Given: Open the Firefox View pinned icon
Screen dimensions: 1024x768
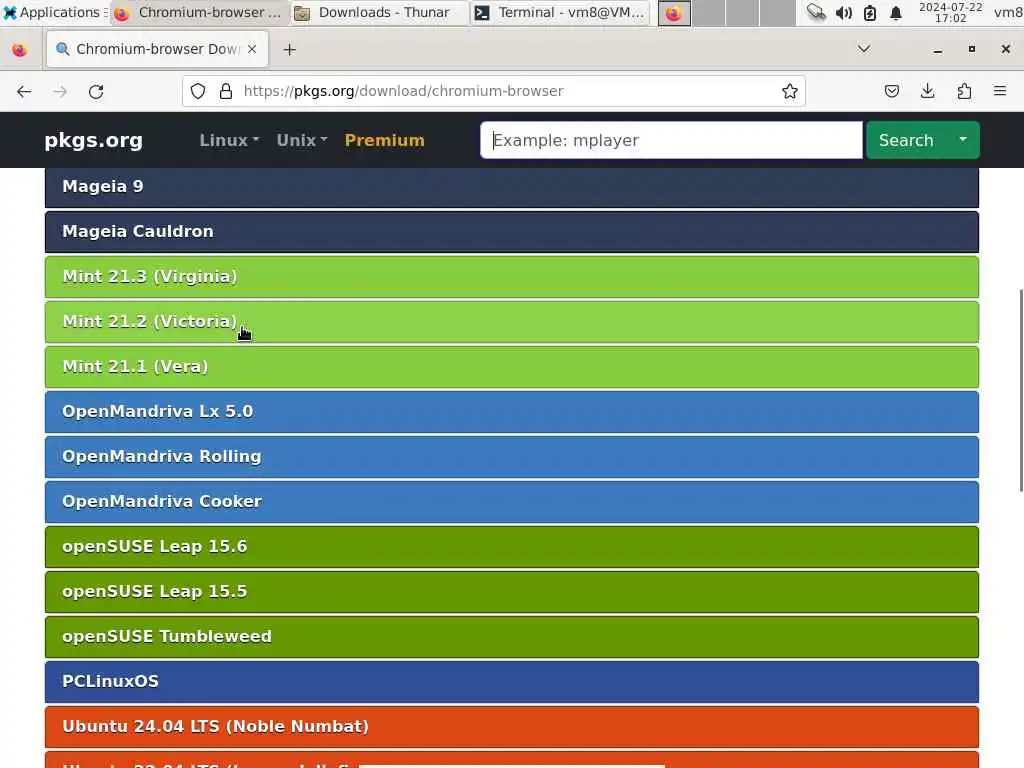Looking at the screenshot, I should (x=20, y=50).
